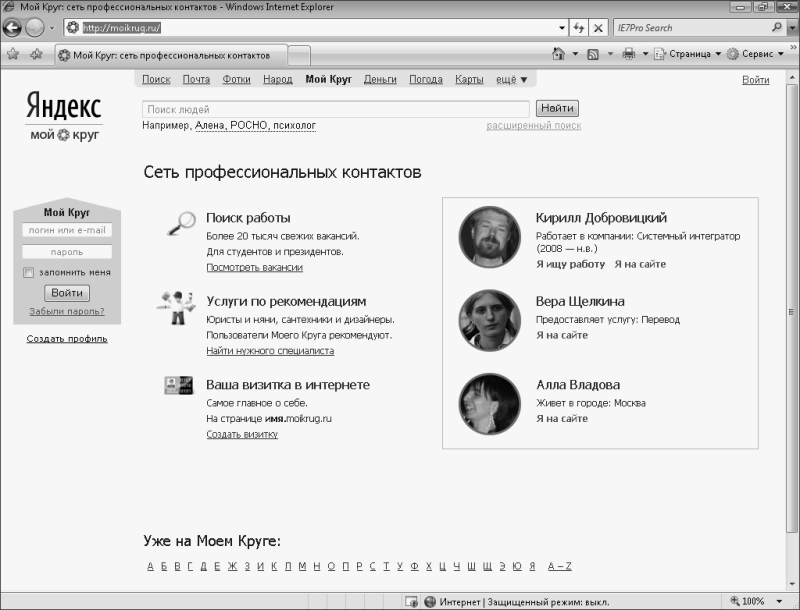This screenshot has width=800, height=610.
Task: Expand the address bar history dropdown
Action: click(562, 28)
